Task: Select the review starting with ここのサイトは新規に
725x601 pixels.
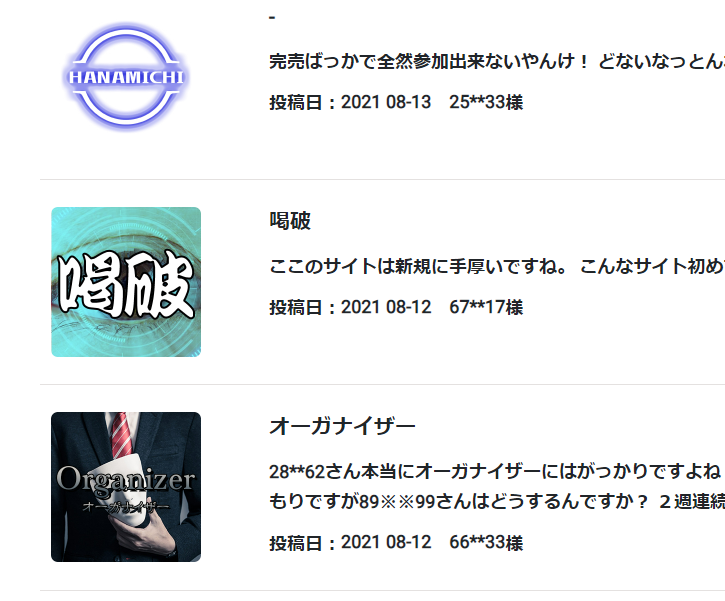Action: click(497, 266)
